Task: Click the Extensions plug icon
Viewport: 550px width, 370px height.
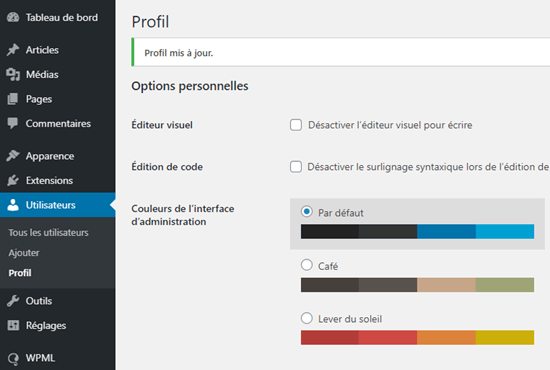Action: [13, 180]
